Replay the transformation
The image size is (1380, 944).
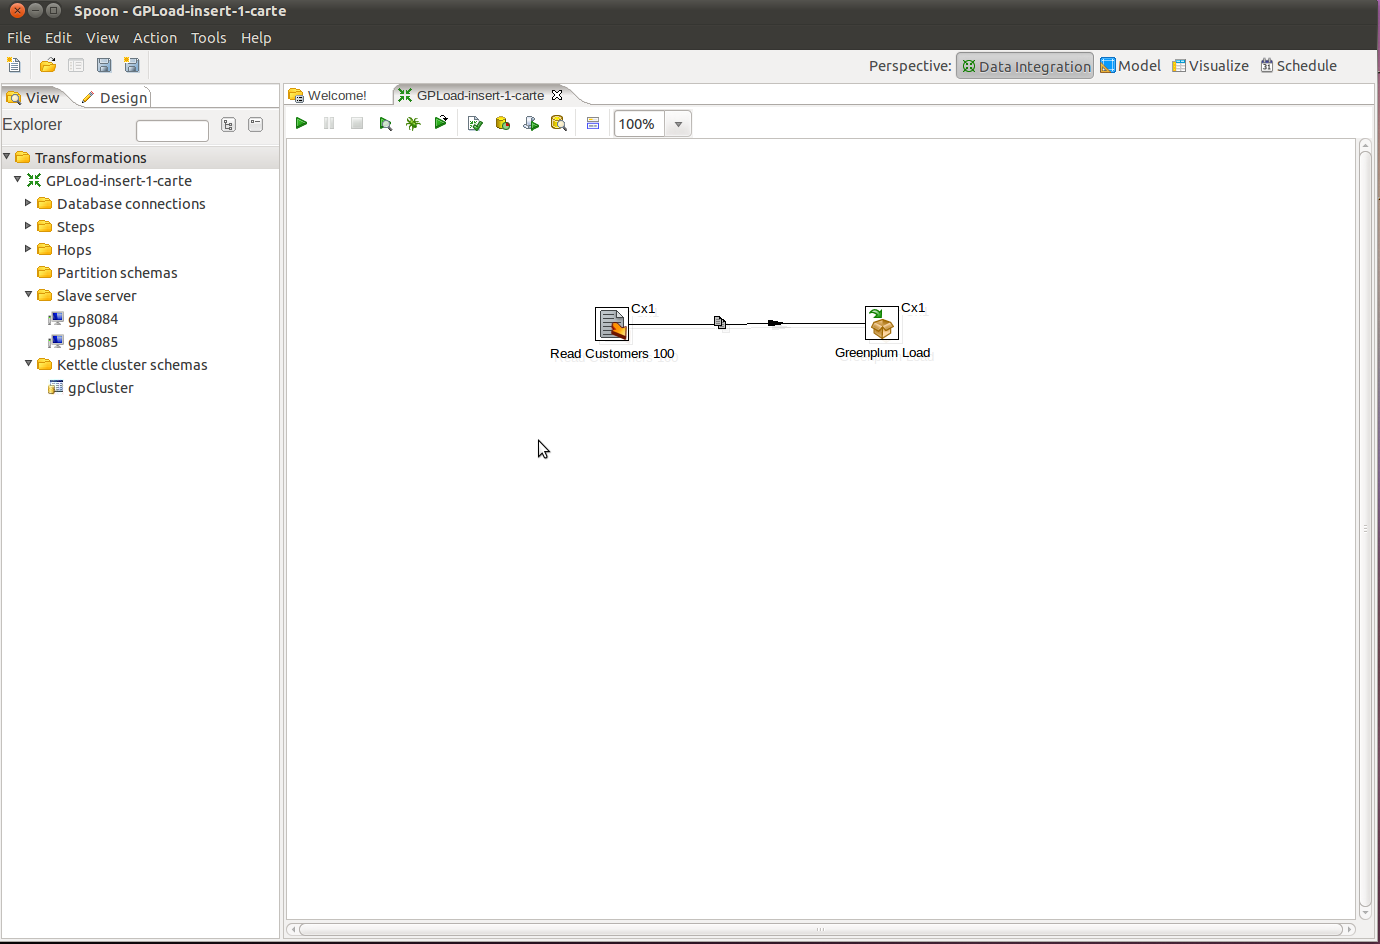pyautogui.click(x=441, y=123)
